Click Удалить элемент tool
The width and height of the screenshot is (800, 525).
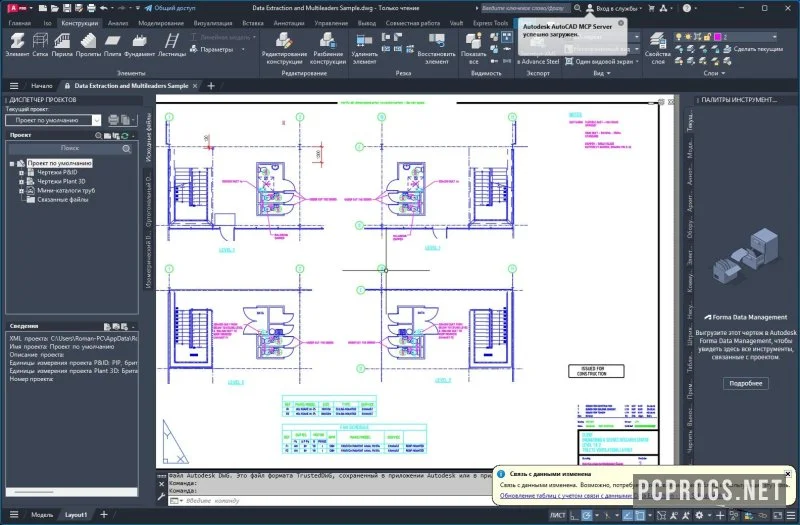point(364,48)
